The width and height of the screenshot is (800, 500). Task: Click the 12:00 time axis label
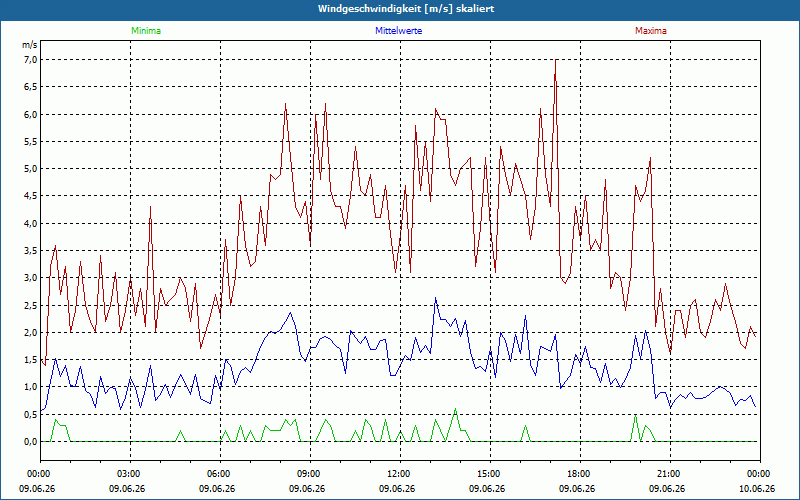click(x=397, y=474)
